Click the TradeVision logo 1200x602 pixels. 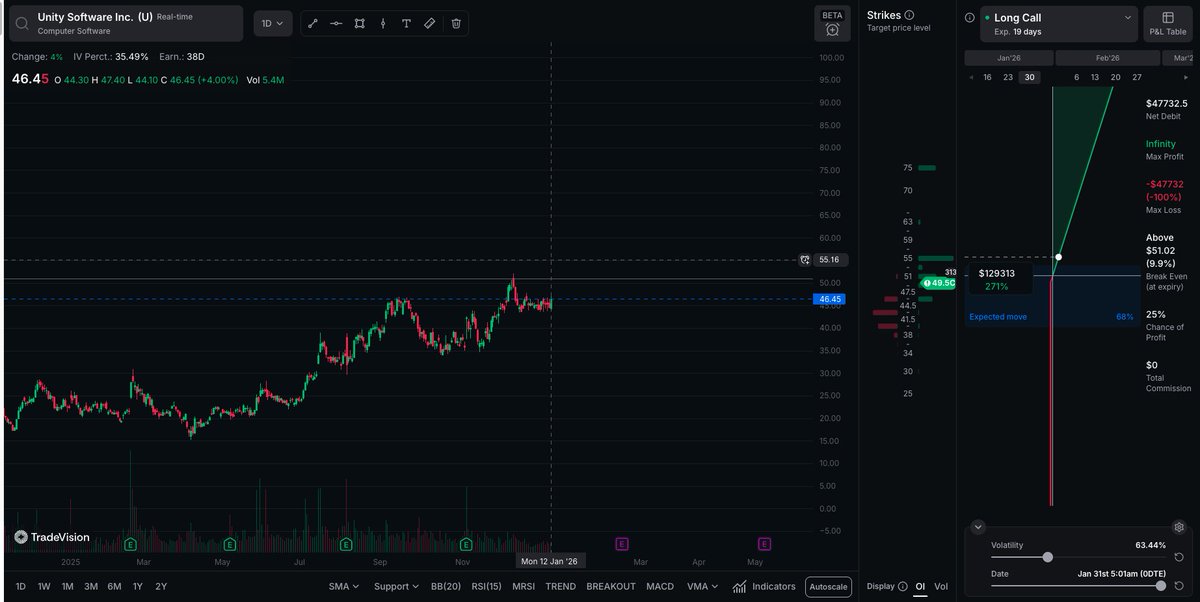pyautogui.click(x=52, y=537)
